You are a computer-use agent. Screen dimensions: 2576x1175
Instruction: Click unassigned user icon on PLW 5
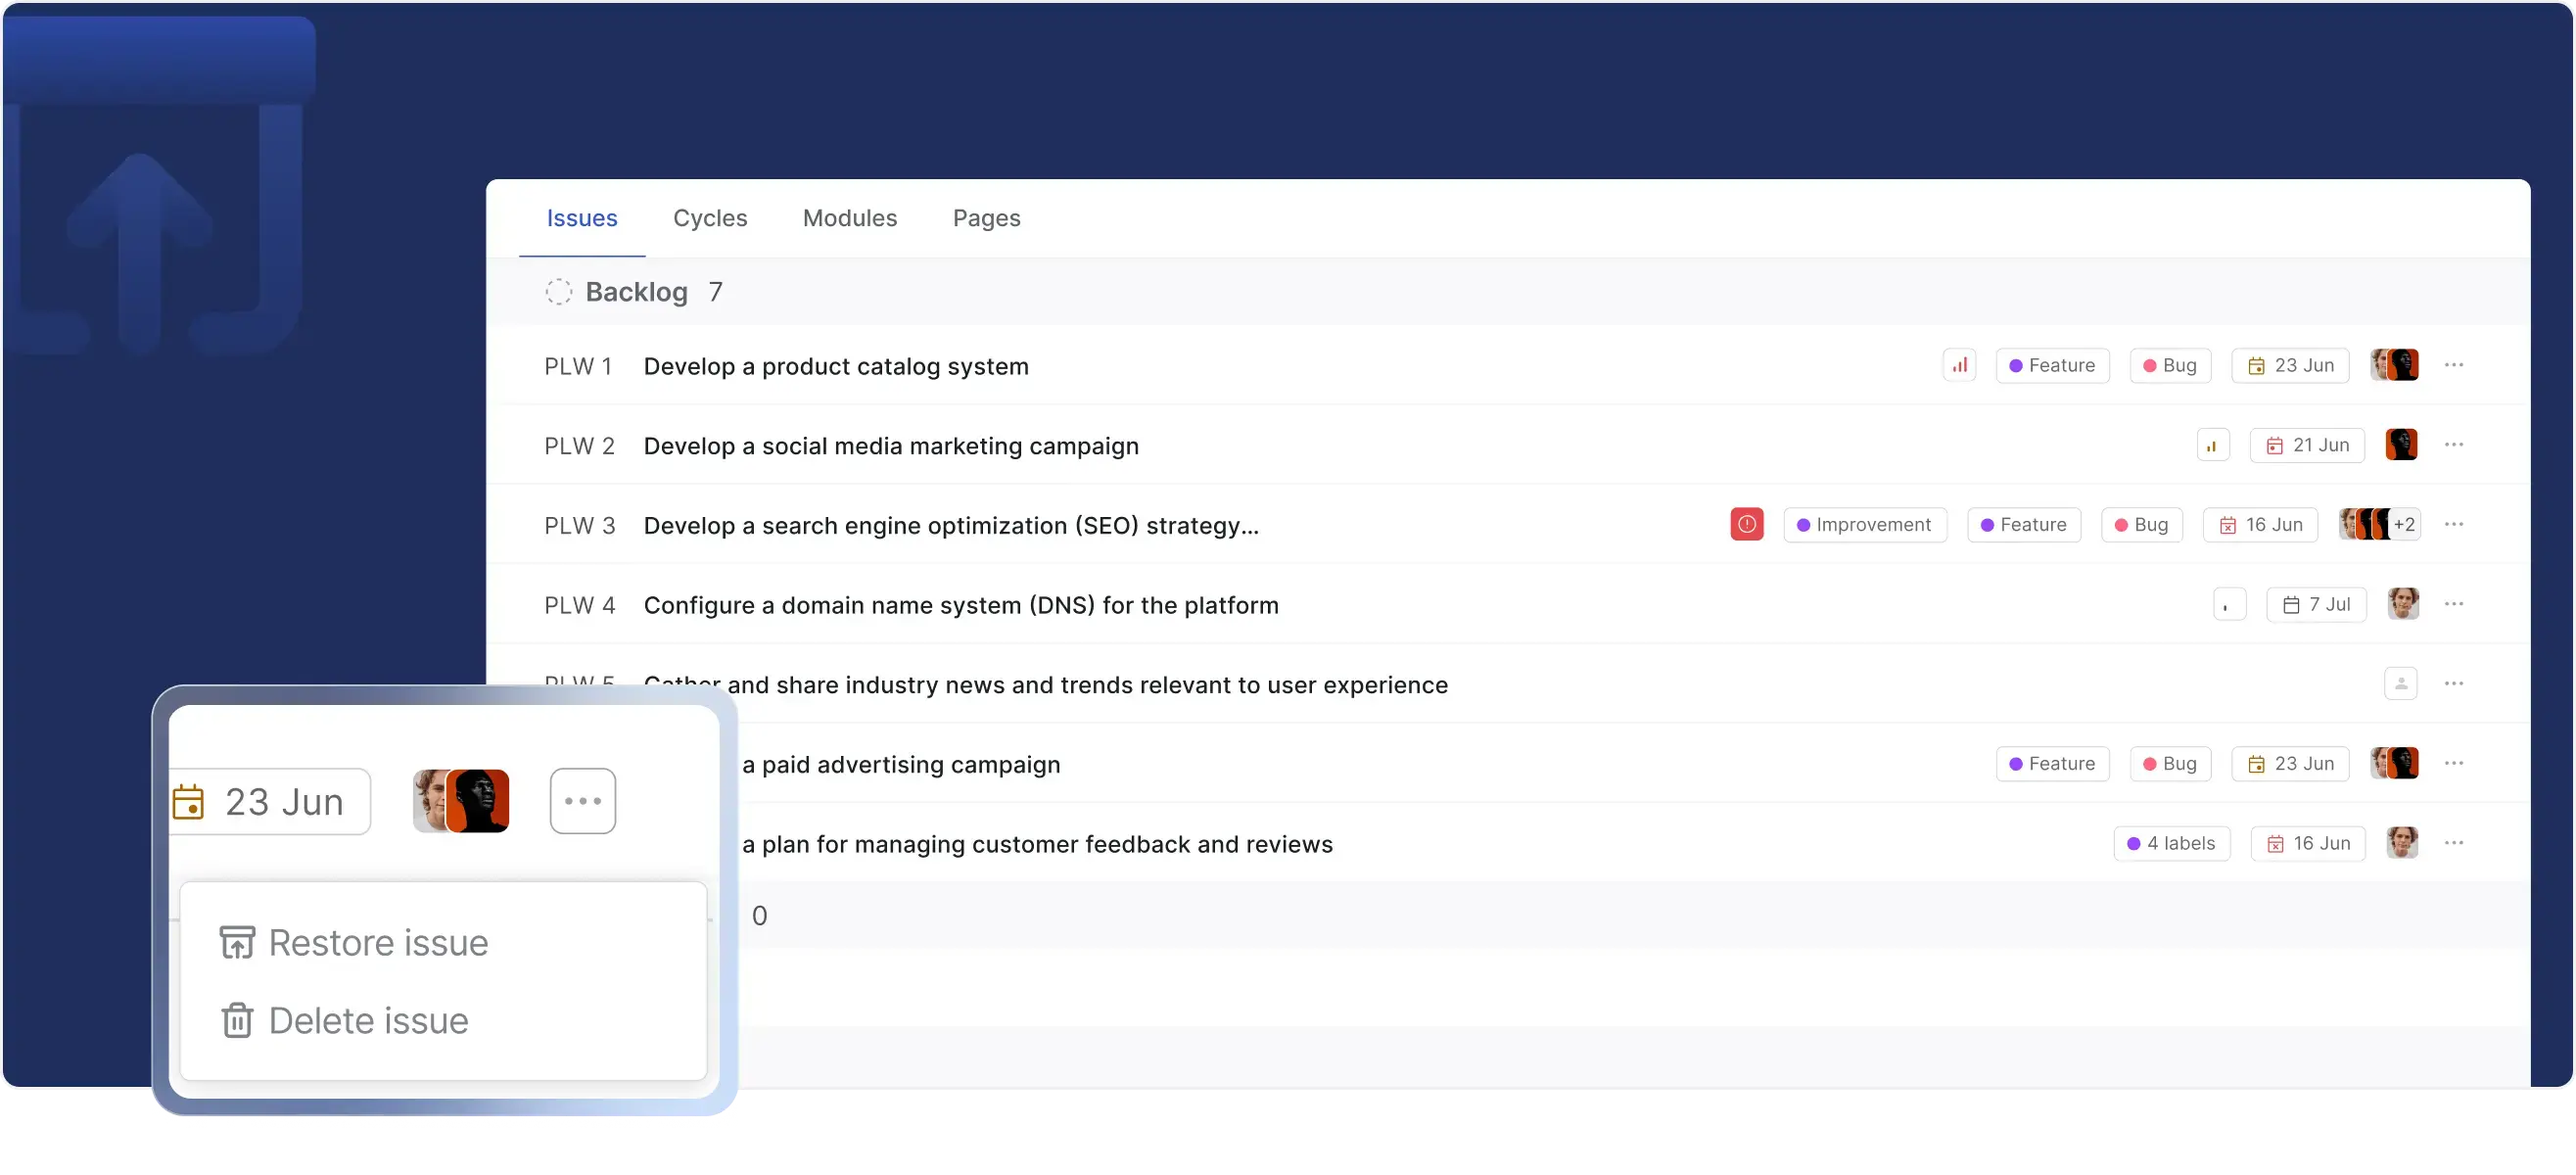(2400, 683)
